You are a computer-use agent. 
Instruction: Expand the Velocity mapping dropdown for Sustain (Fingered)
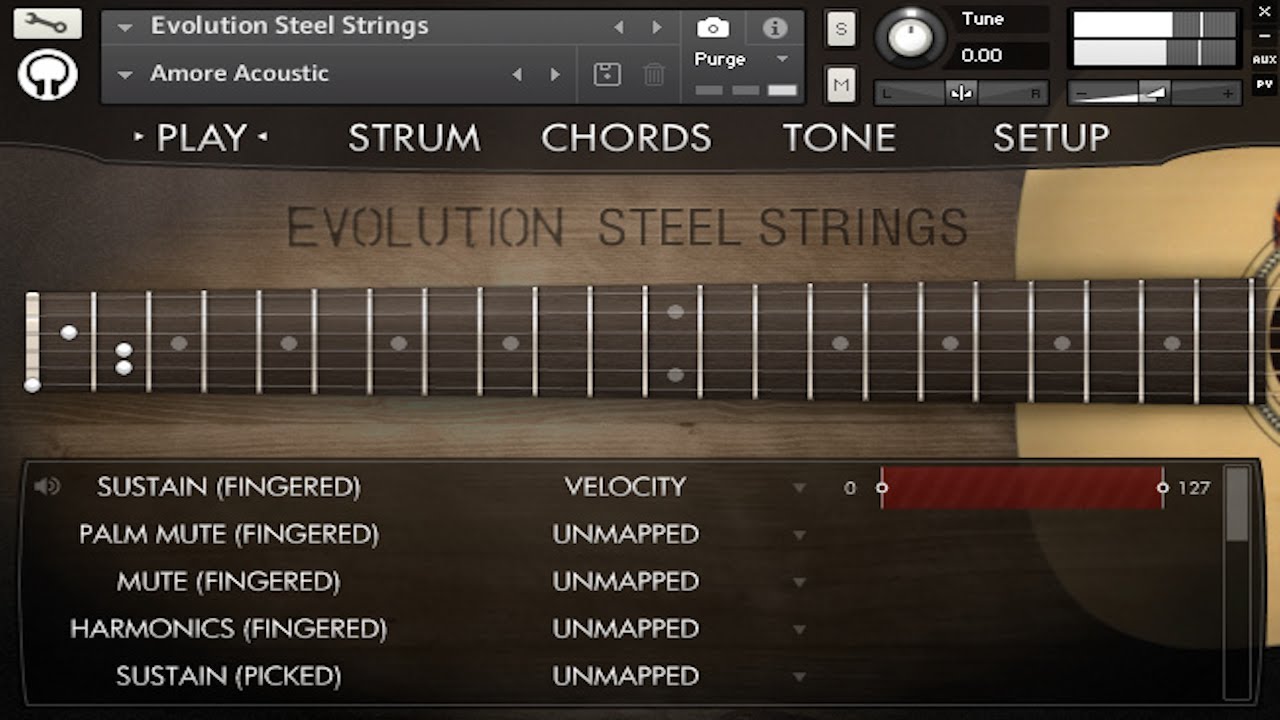pyautogui.click(x=799, y=488)
